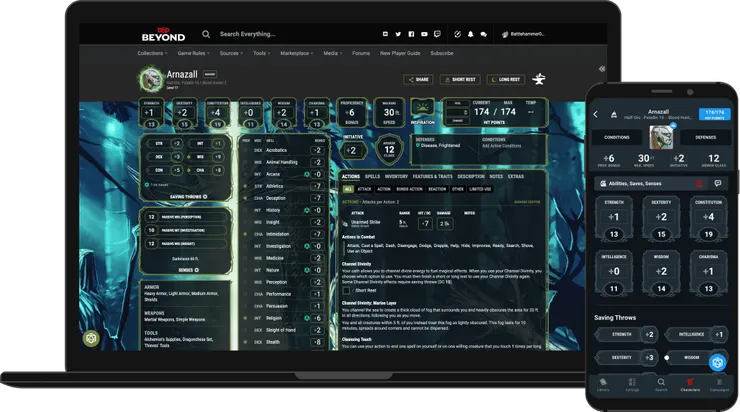
Task: Filter actions by Bonus Action
Action: [x=409, y=189]
